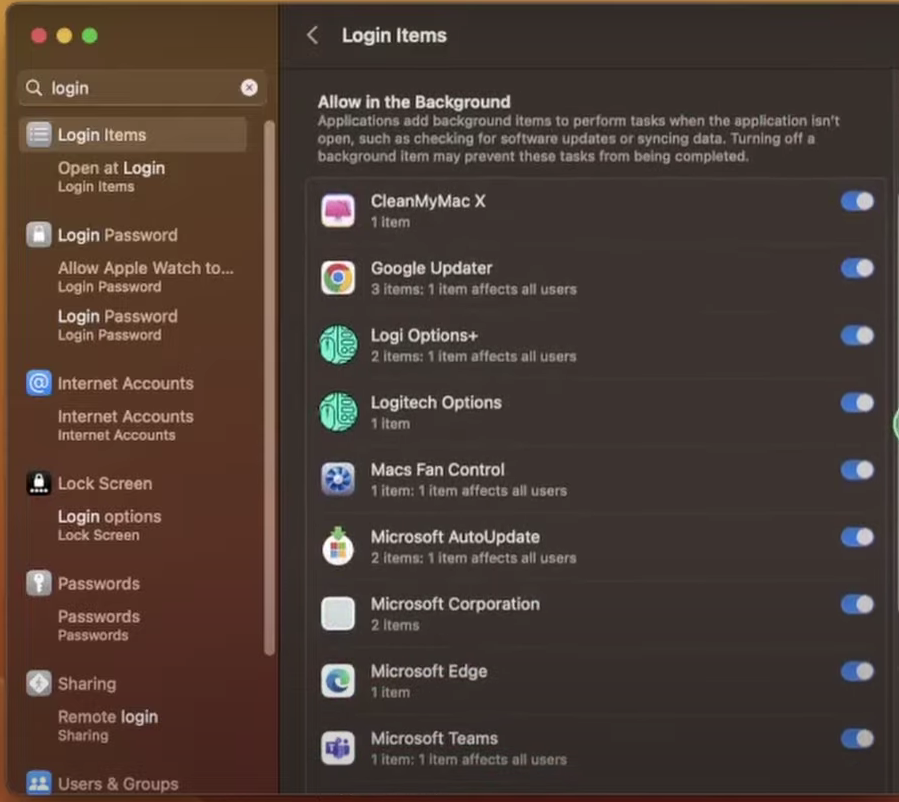Open Remote login under Sharing
This screenshot has height=802, width=899.
point(108,725)
